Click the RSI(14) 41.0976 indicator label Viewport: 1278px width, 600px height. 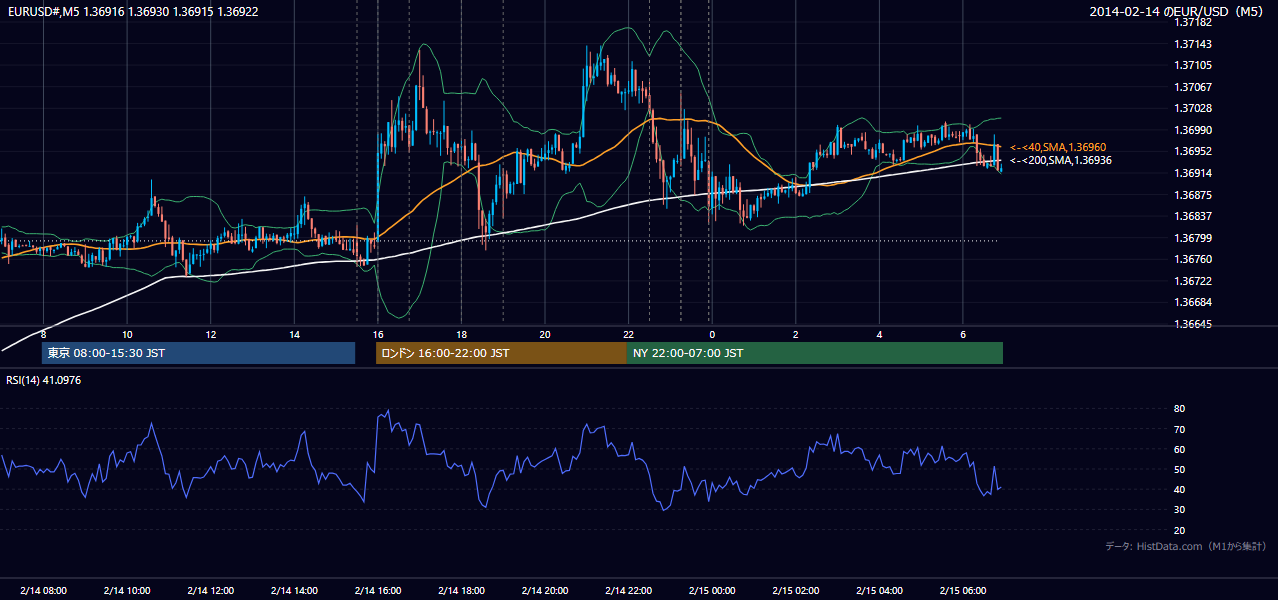tap(44, 380)
